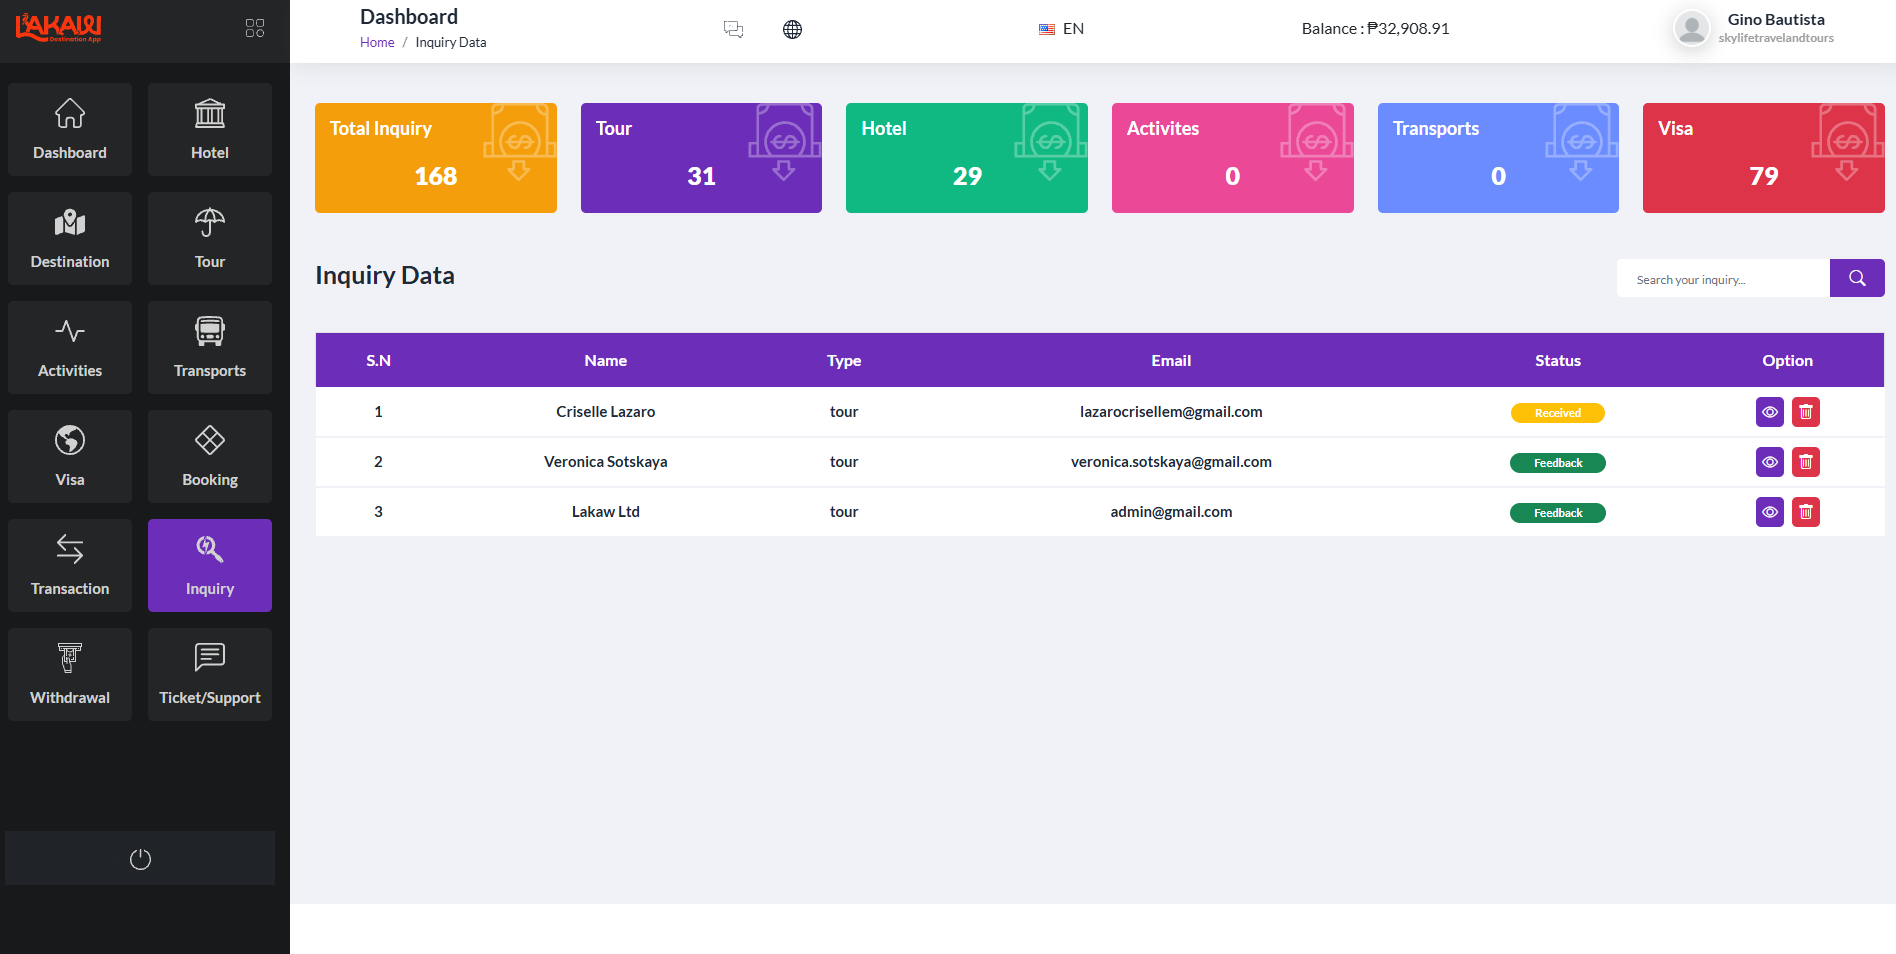Focus the Search your inquiry field
This screenshot has height=954, width=1896.
[1723, 278]
